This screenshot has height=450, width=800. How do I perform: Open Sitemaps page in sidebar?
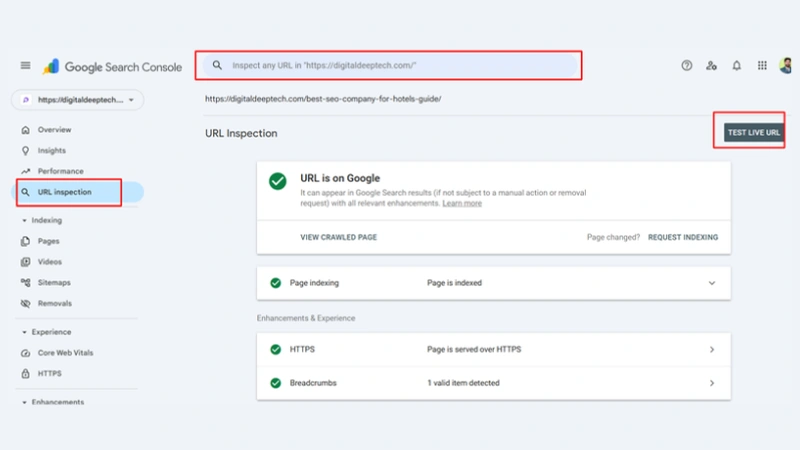(x=54, y=282)
